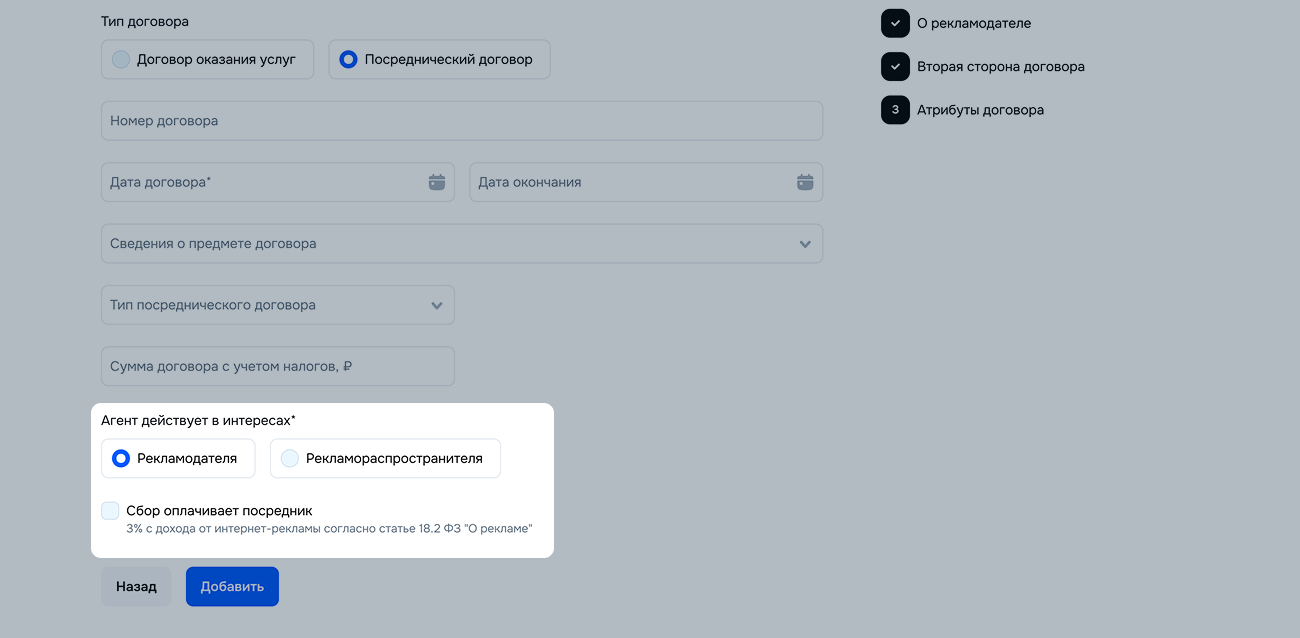The height and width of the screenshot is (638, 1300).
Task: Go to О рекламодателе step
Action: (x=973, y=23)
